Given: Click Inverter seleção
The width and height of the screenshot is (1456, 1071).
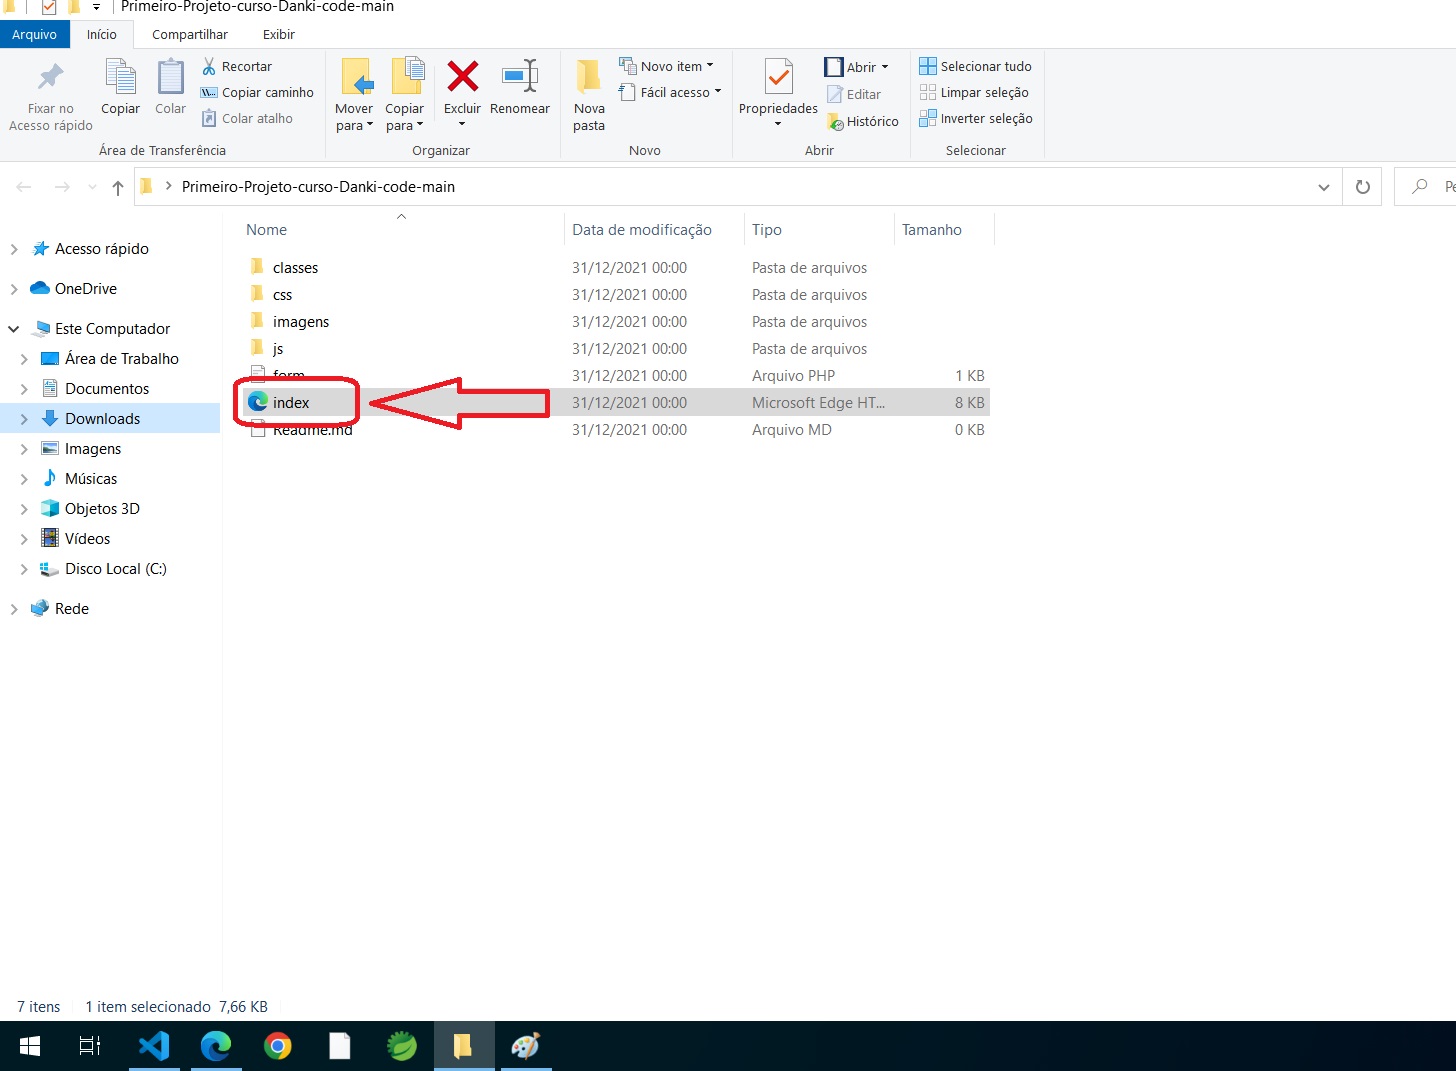Looking at the screenshot, I should point(976,118).
